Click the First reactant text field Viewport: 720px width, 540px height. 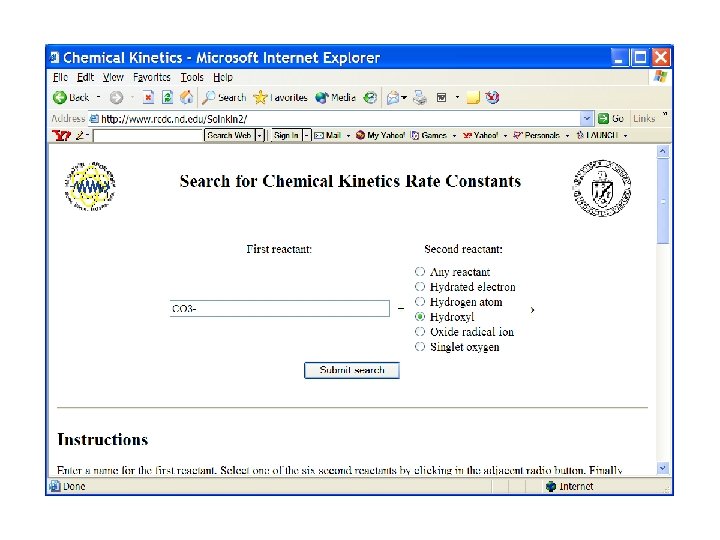[280, 309]
